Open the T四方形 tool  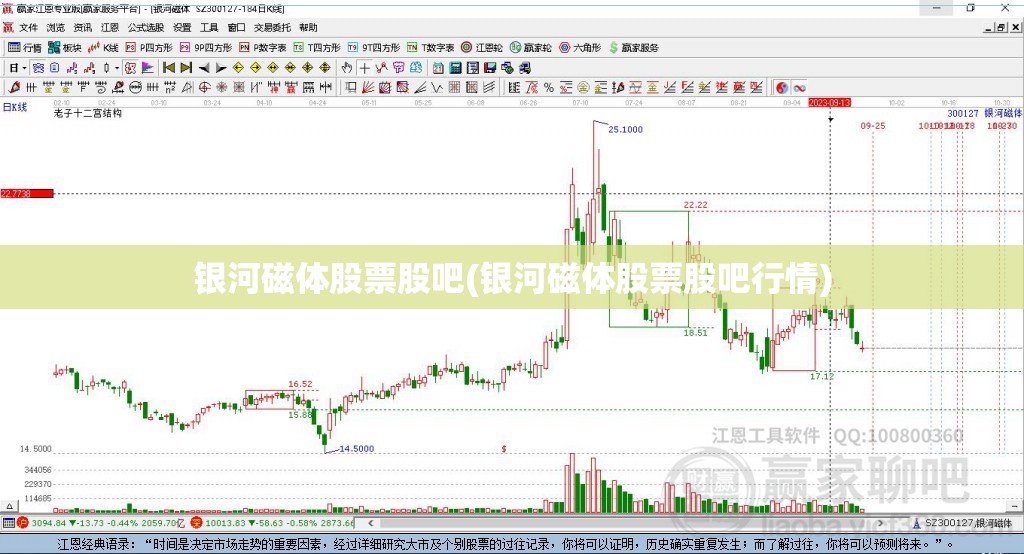317,48
